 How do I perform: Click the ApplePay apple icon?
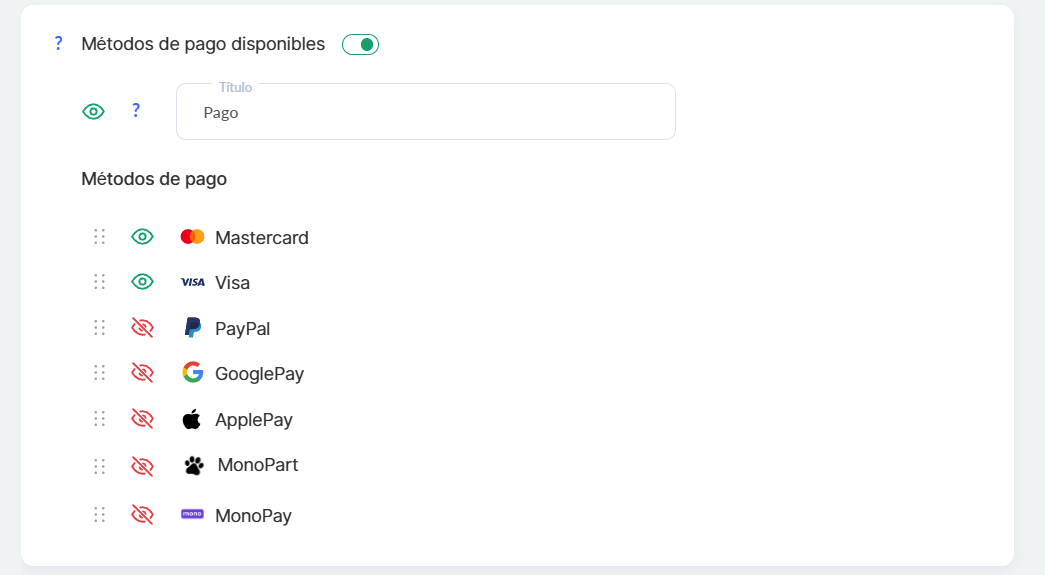click(x=192, y=419)
